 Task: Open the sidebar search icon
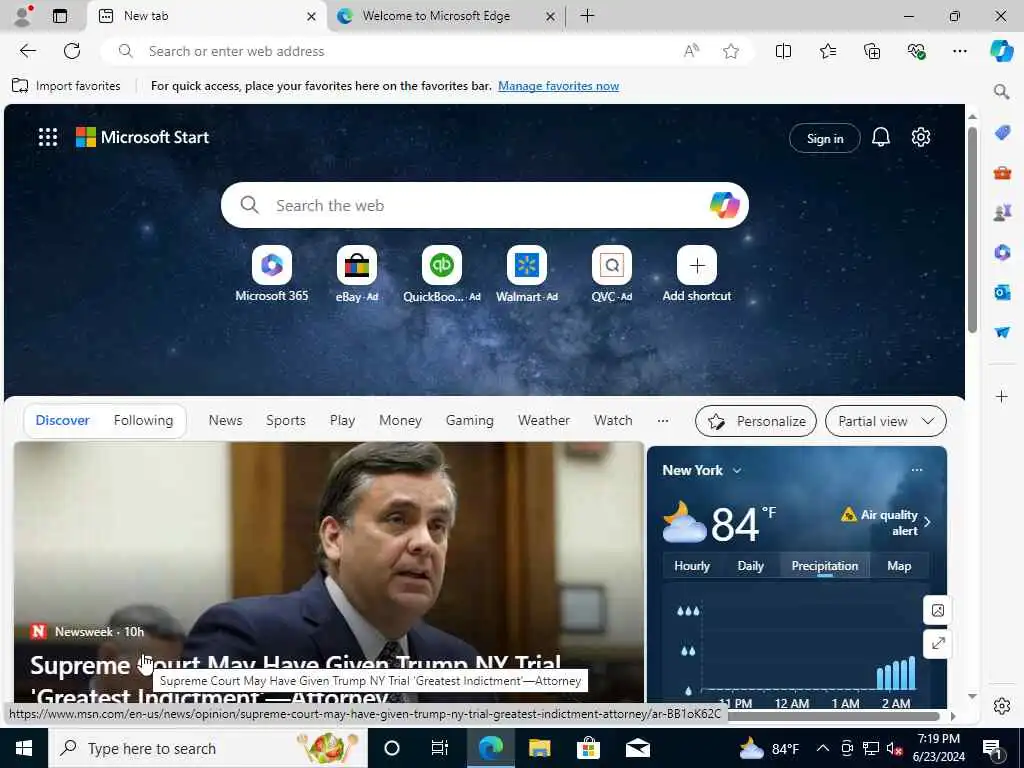[x=1001, y=91]
